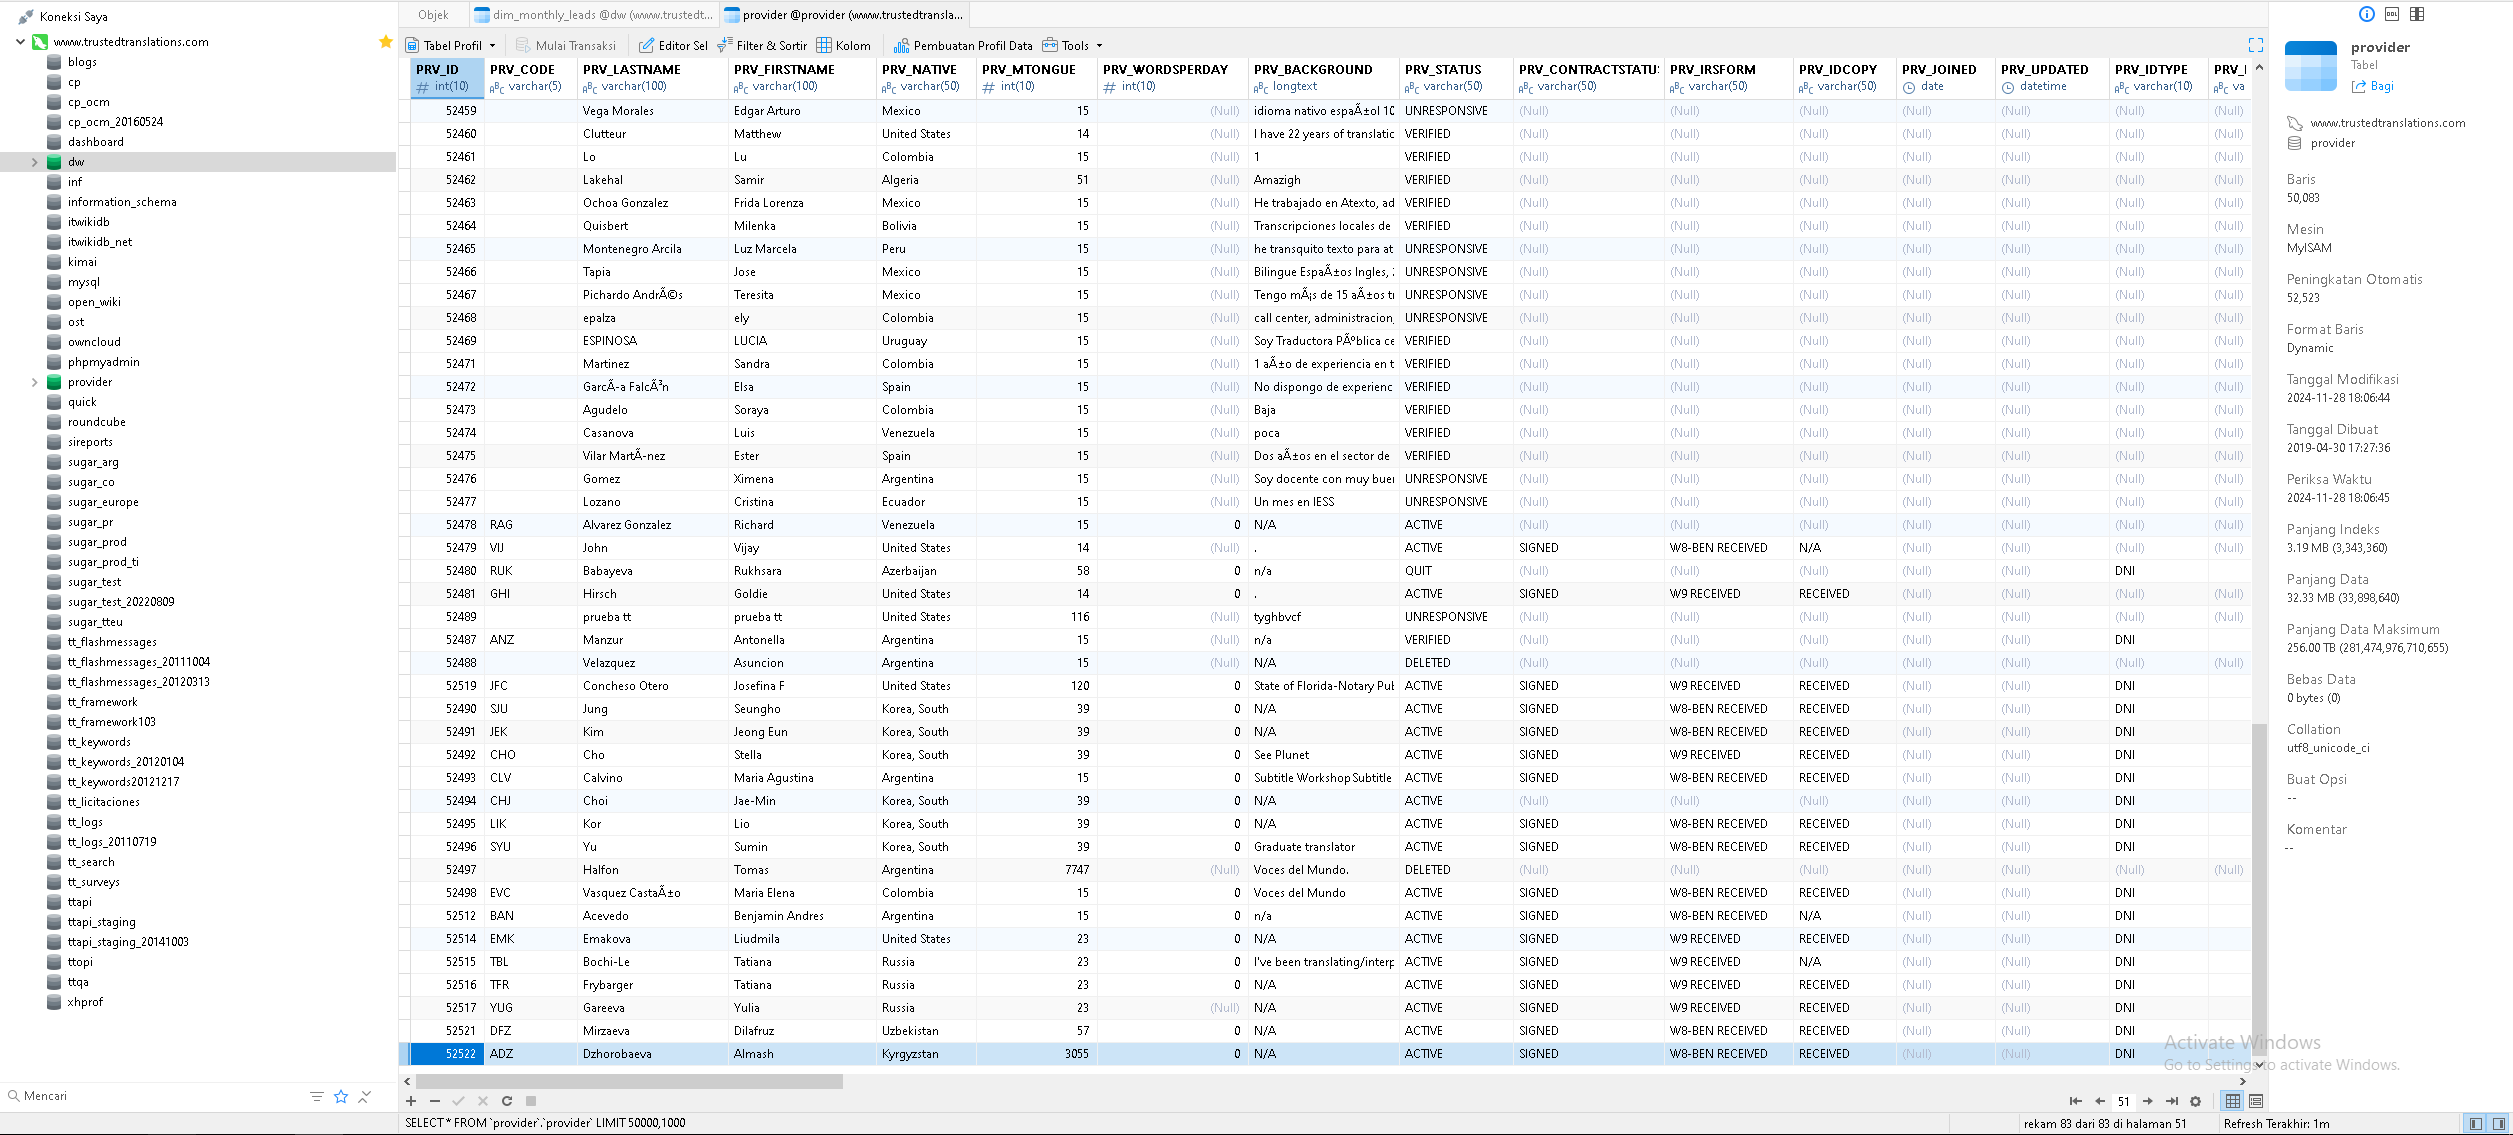
Task: Click the Bagi share link
Action: click(2373, 86)
